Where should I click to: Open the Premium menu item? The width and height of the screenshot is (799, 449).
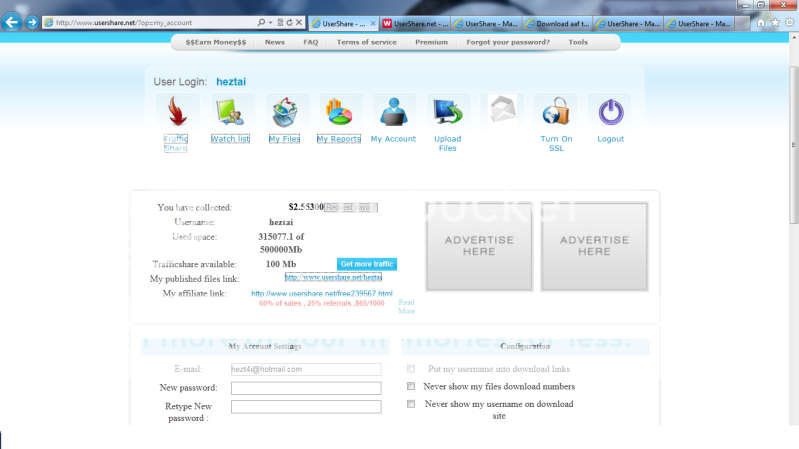(431, 43)
